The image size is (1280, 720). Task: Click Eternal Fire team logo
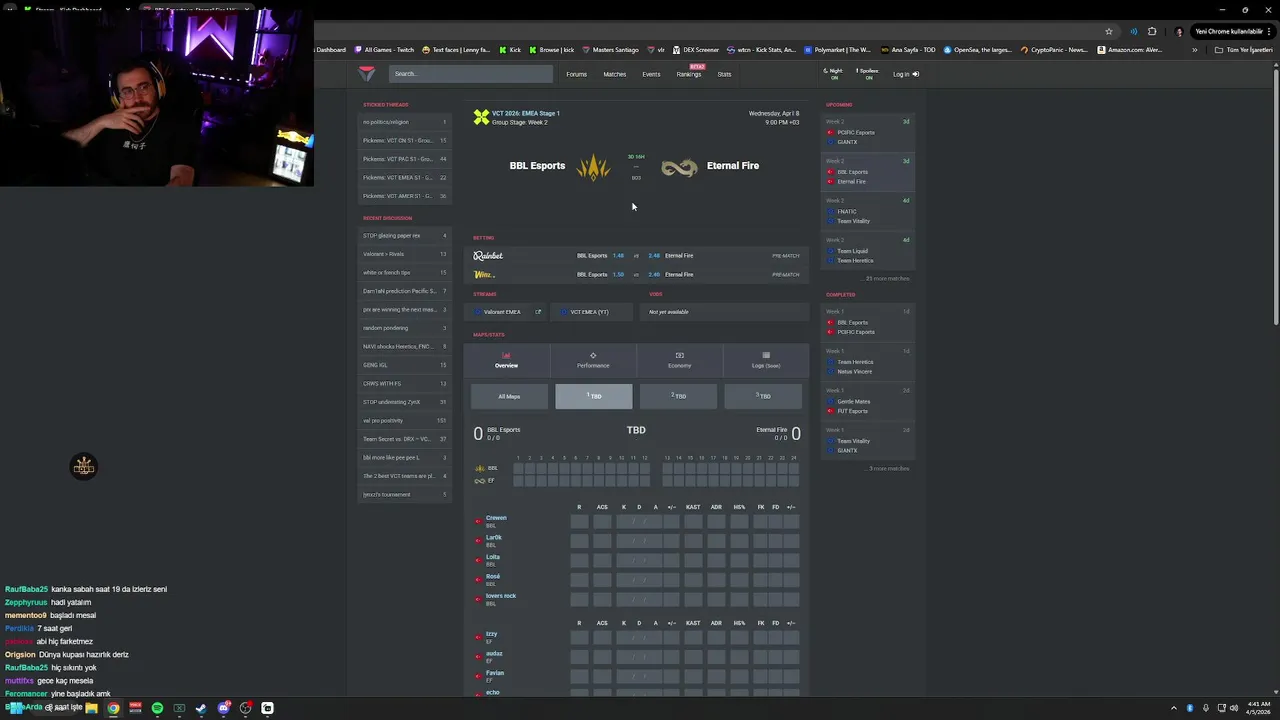679,167
